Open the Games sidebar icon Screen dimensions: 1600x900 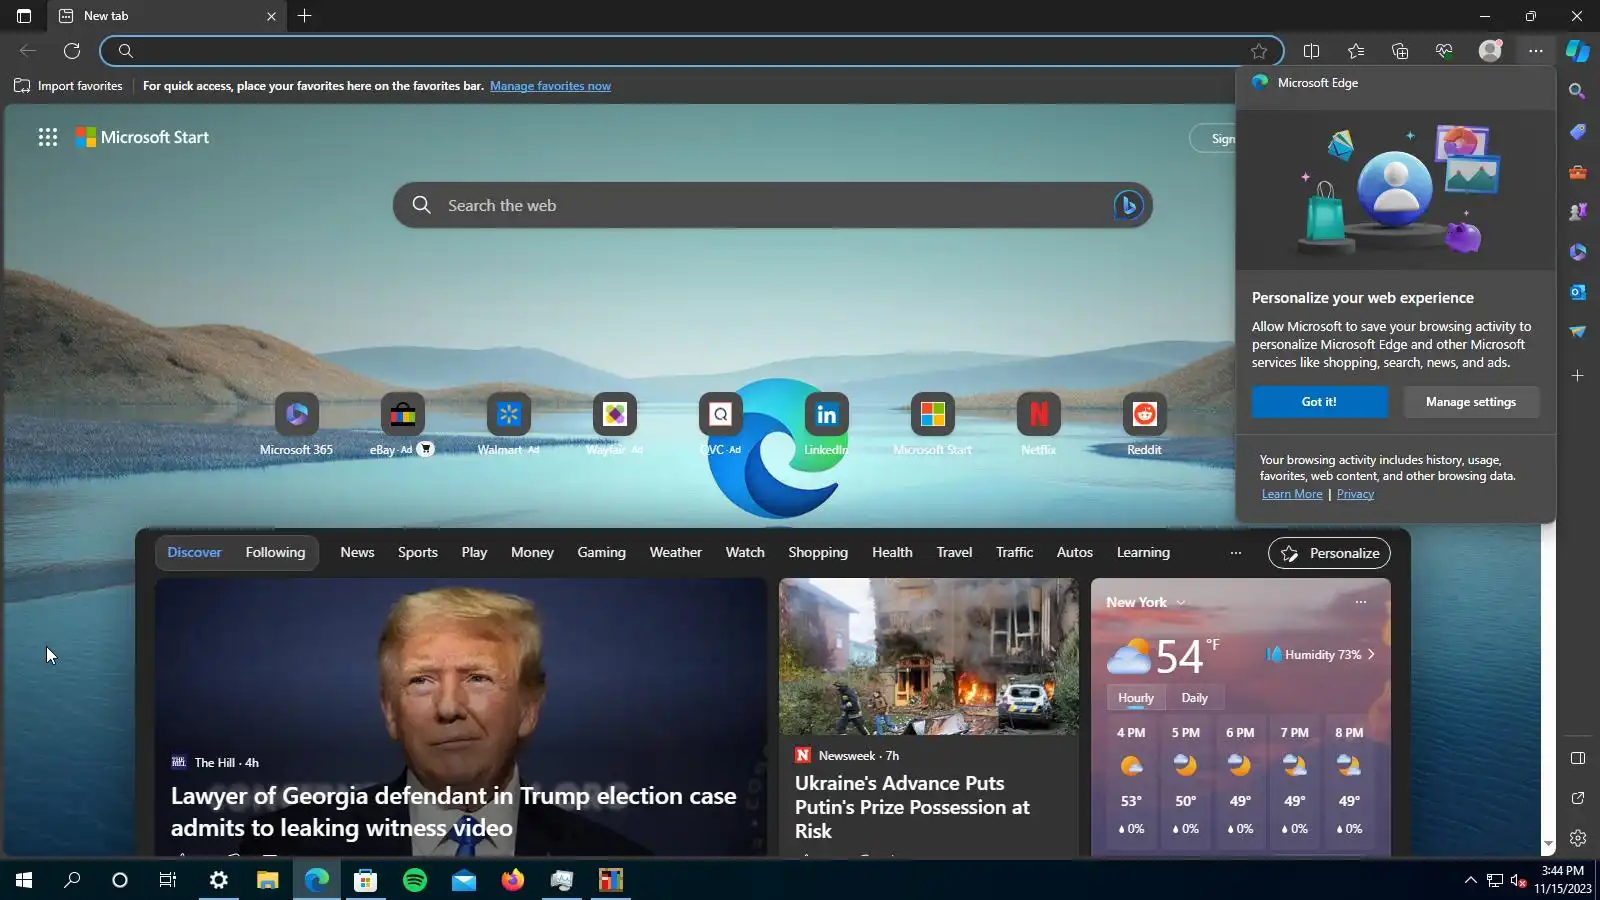tap(1577, 211)
